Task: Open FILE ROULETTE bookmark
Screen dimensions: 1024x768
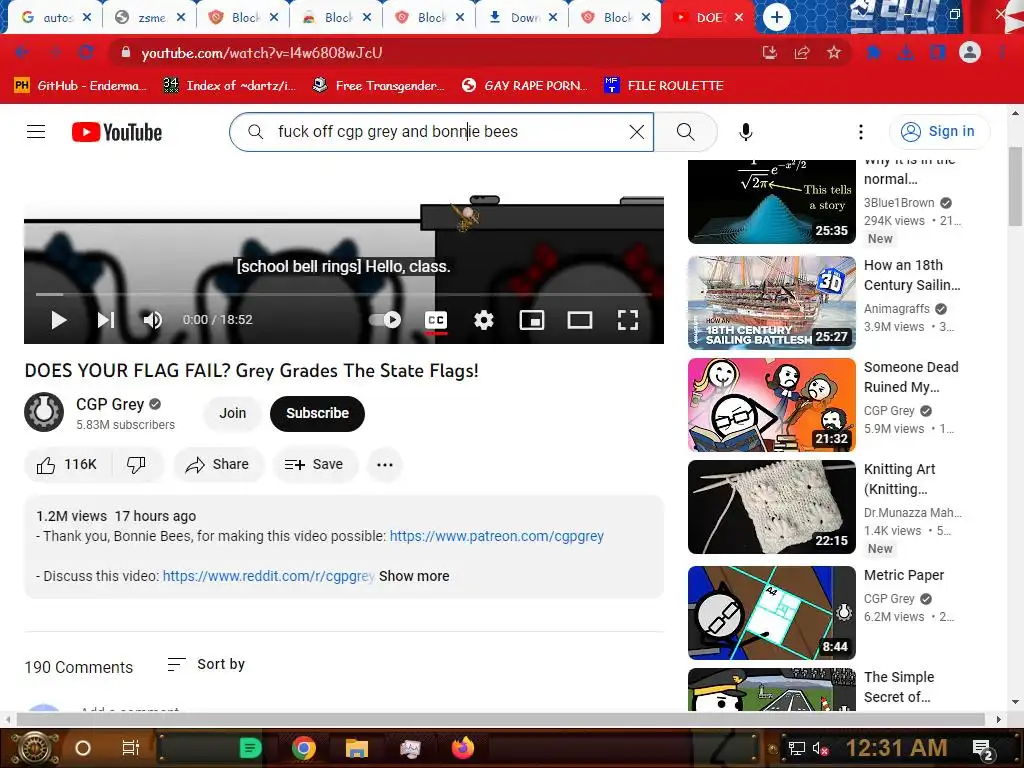Action: 664,86
